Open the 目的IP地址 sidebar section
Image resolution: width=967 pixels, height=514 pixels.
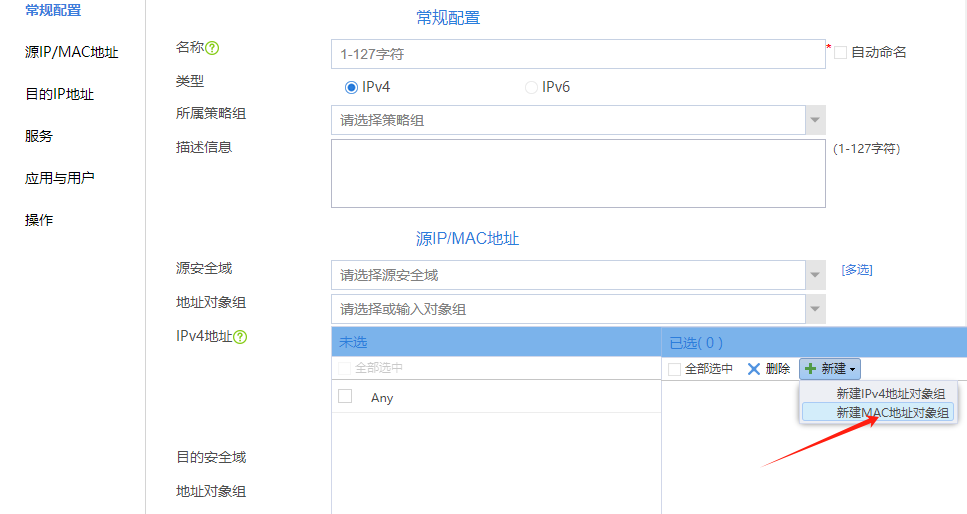tap(59, 94)
